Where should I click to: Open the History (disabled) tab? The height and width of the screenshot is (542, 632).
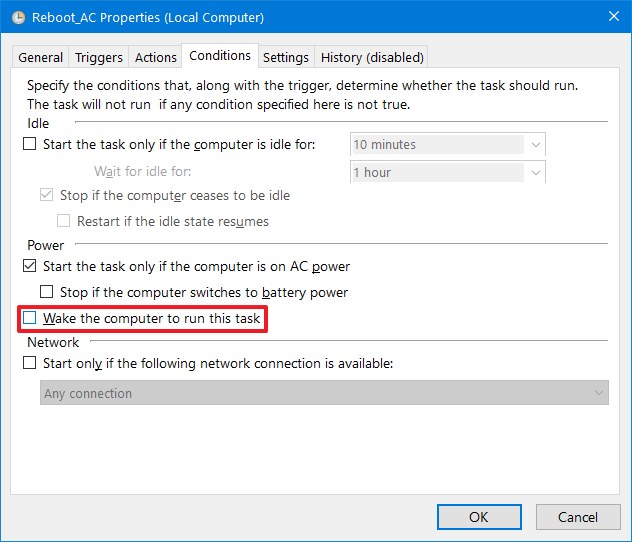point(372,57)
